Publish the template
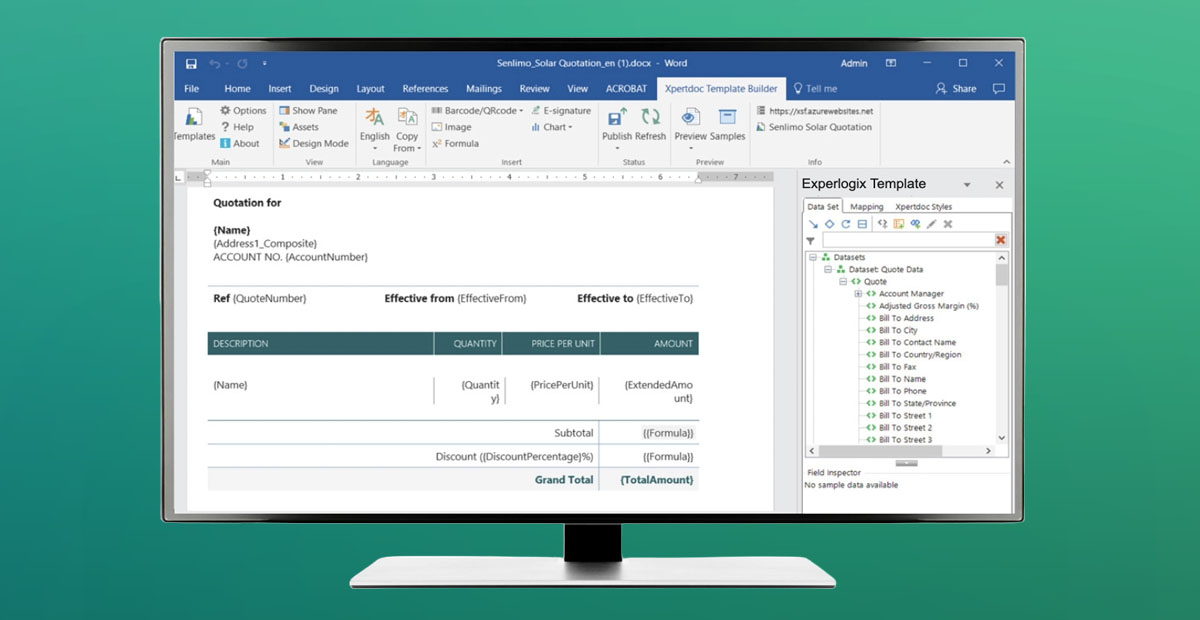Viewport: 1200px width, 620px height. (617, 128)
